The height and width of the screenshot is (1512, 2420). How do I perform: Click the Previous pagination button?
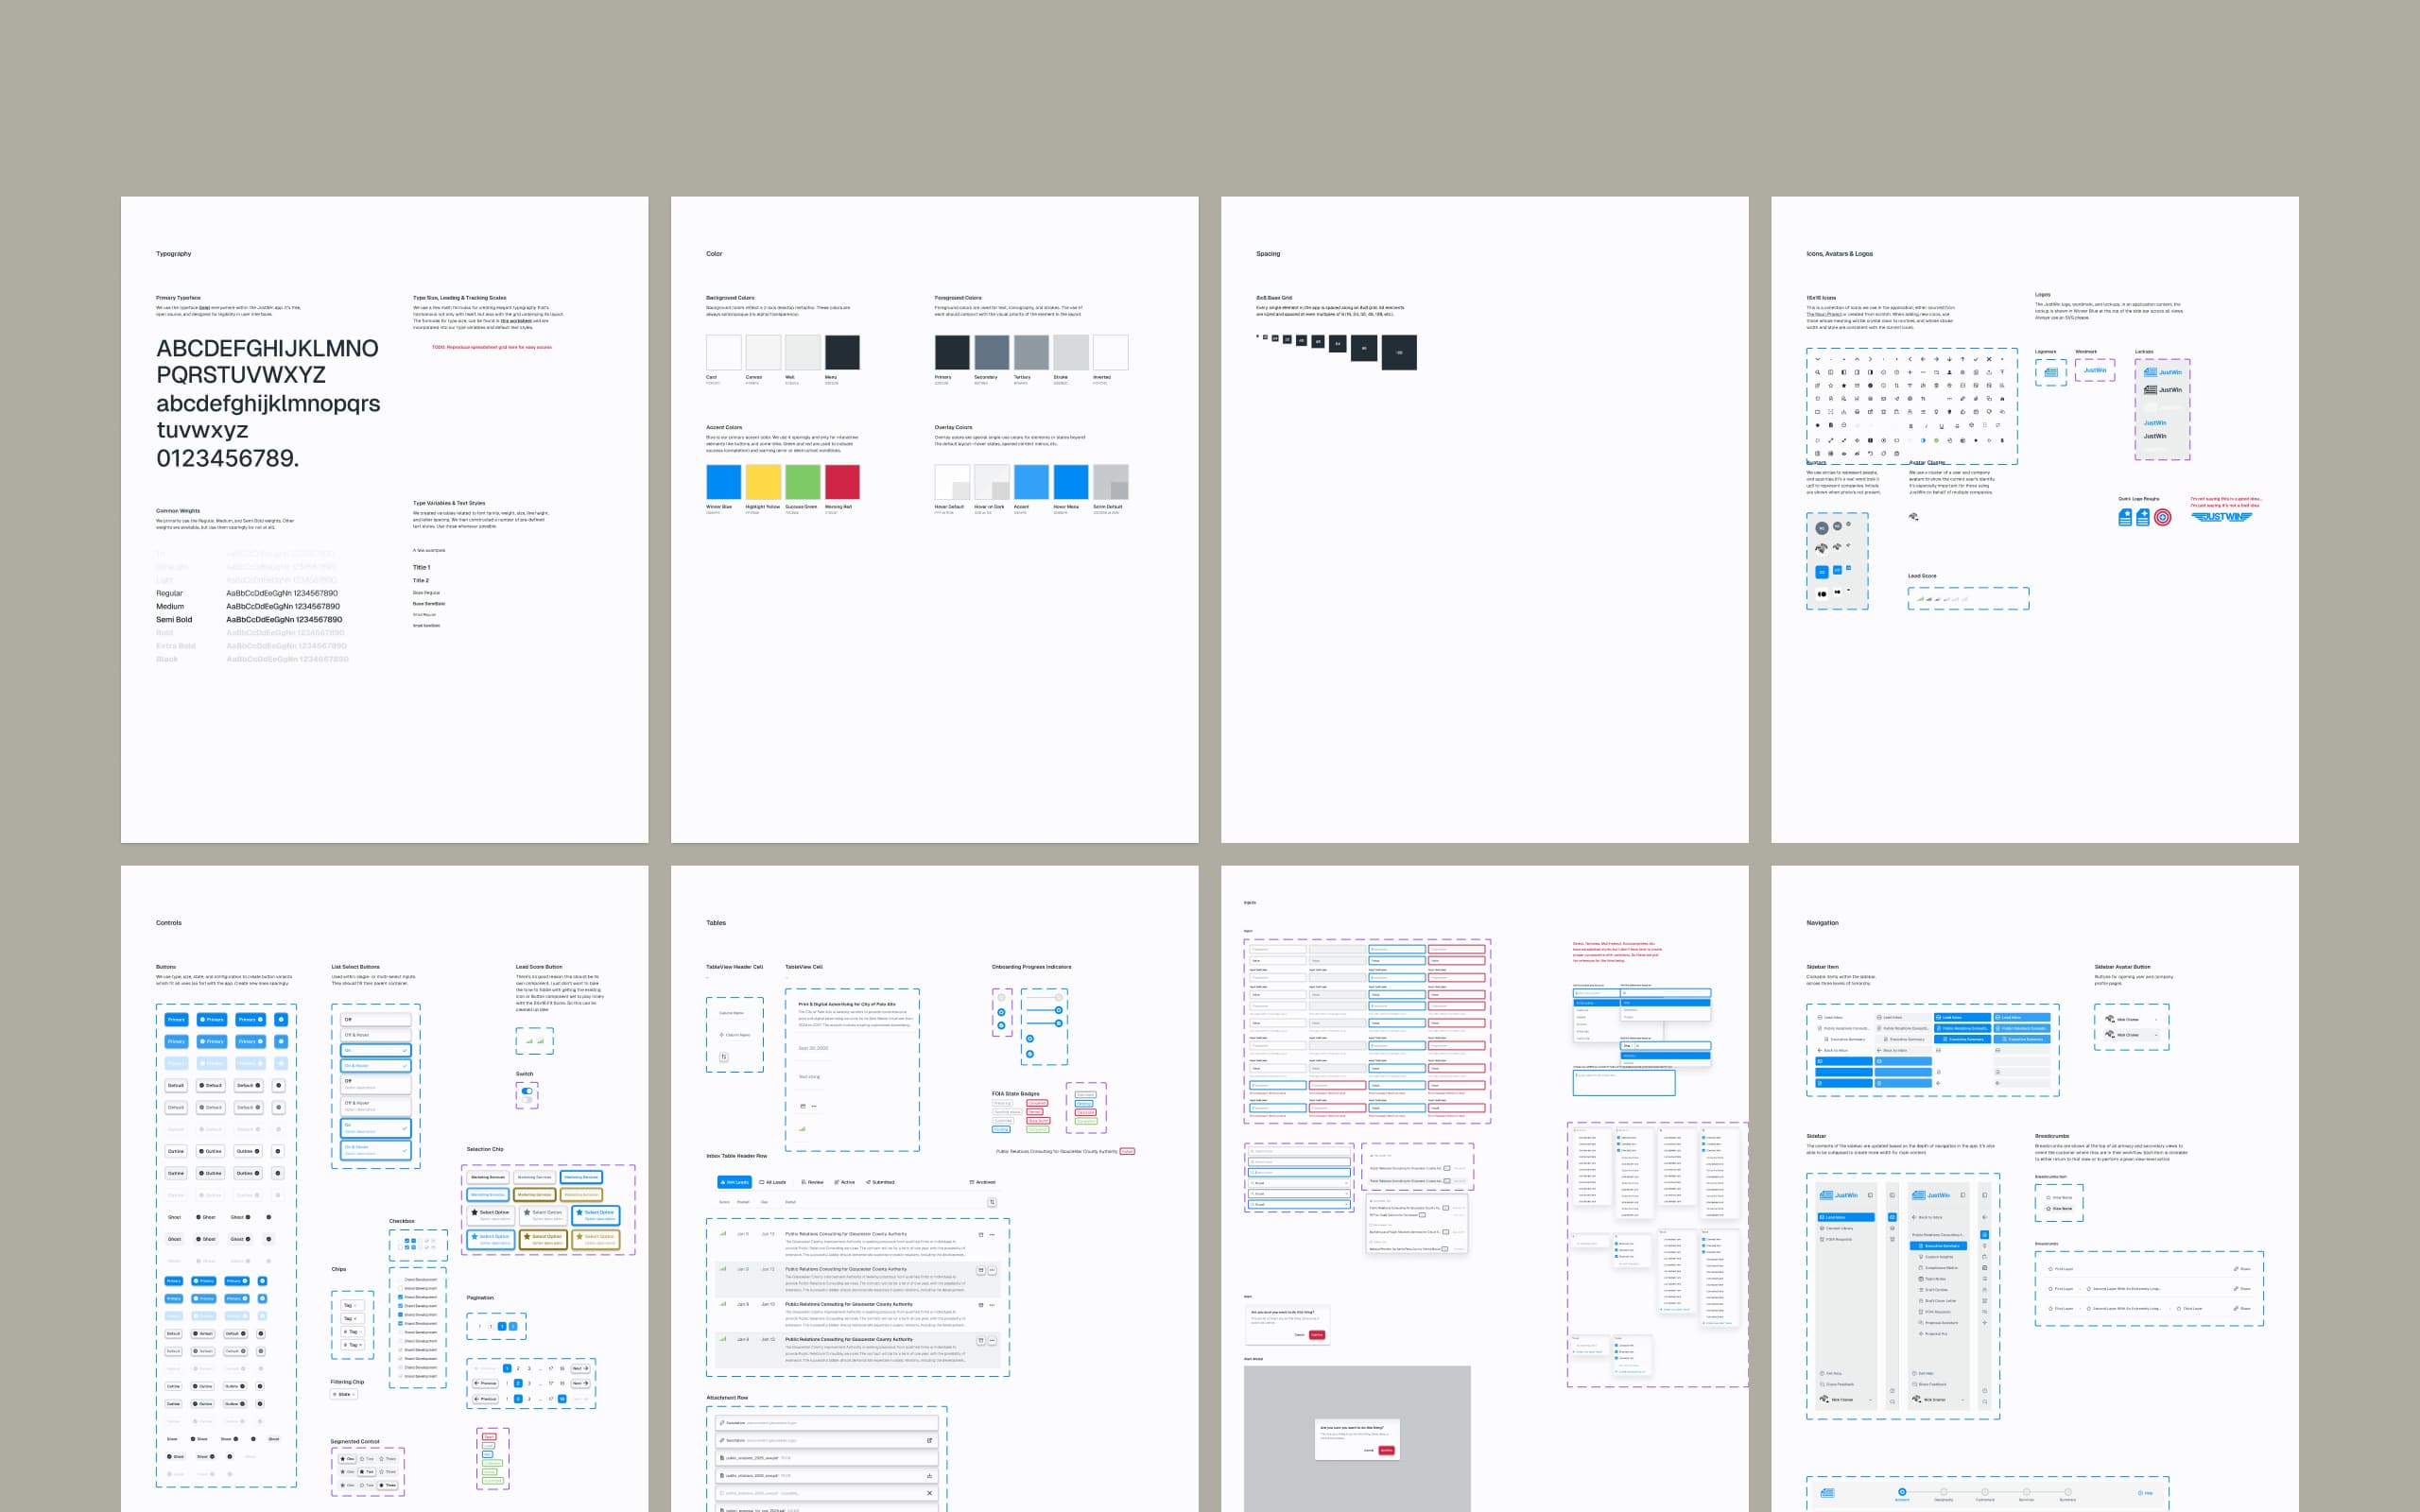tap(485, 1383)
